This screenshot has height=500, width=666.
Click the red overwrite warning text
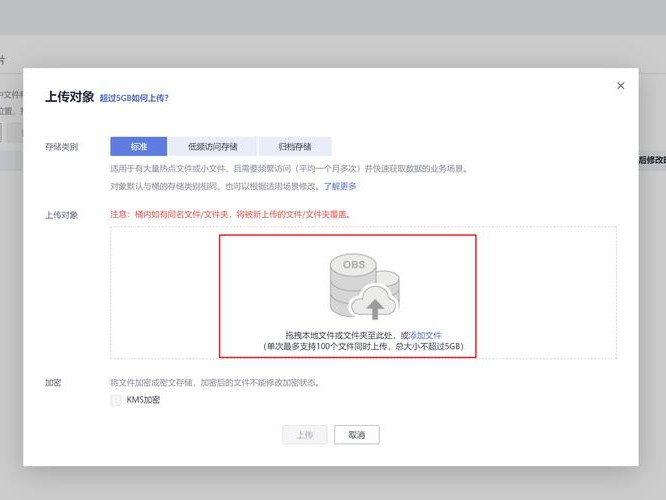(231, 215)
